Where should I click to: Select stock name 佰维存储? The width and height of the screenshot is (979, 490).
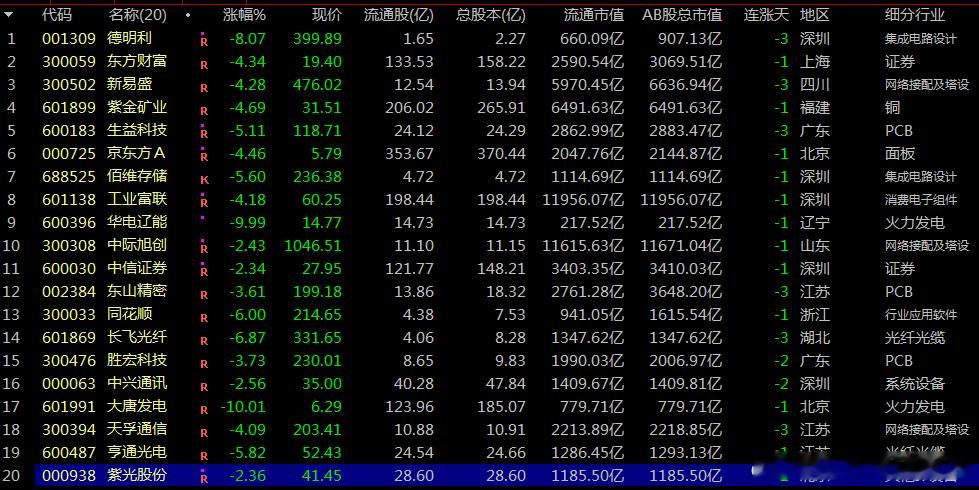(137, 177)
